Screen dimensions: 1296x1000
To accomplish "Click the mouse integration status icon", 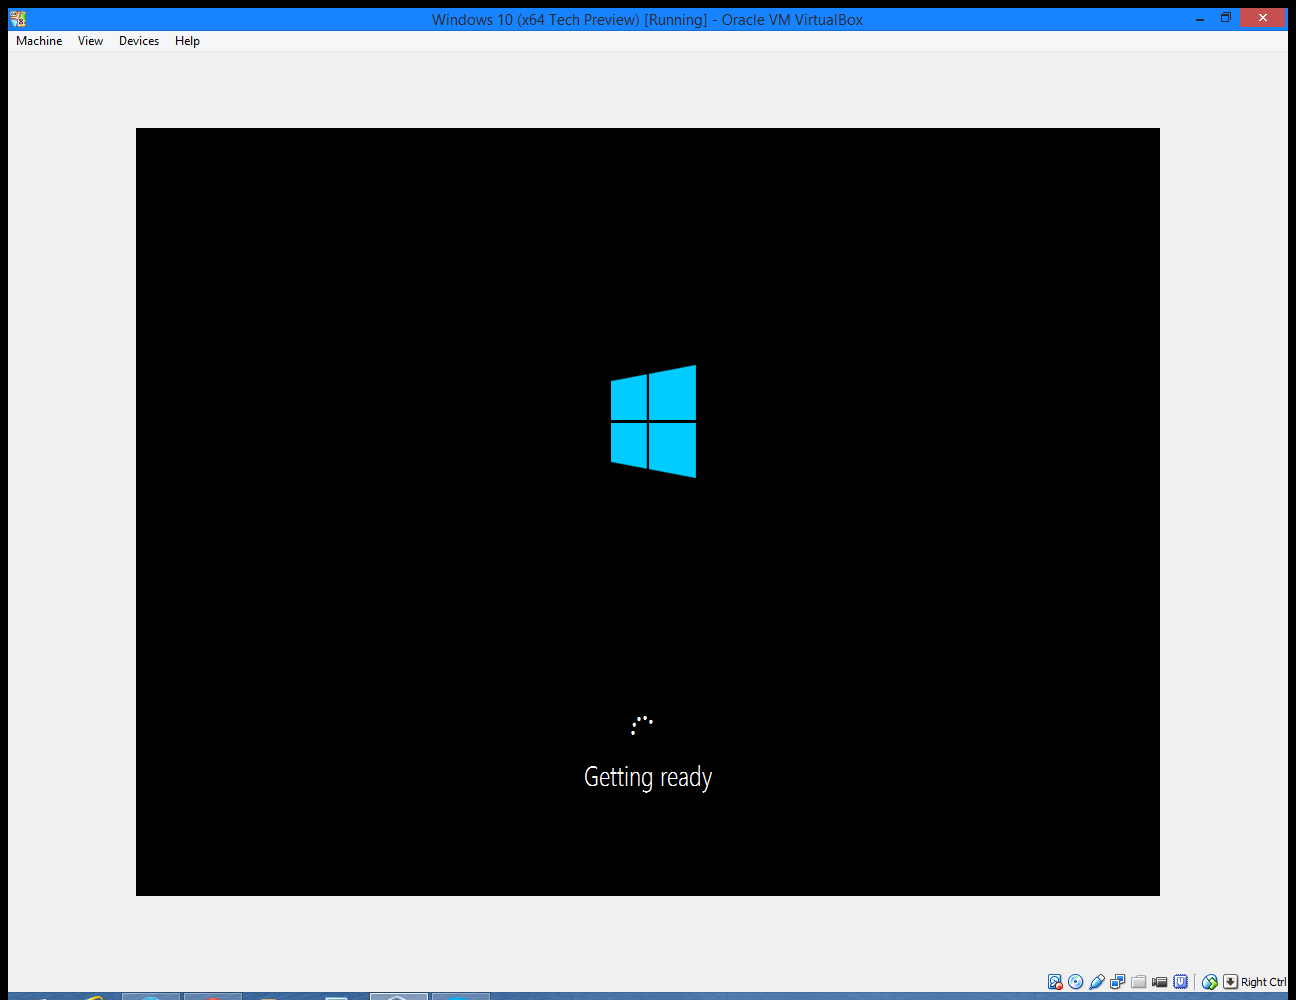I will tap(1210, 982).
